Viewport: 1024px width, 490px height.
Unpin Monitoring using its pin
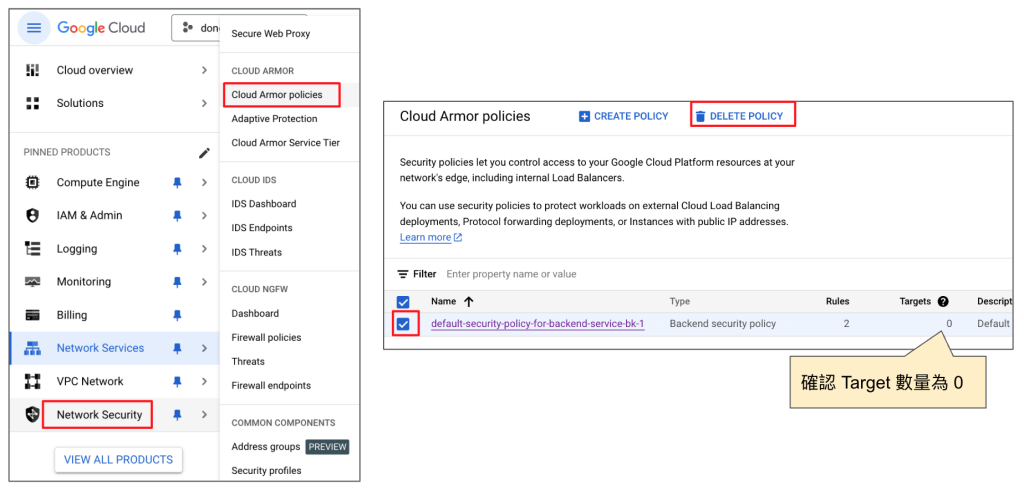coord(177,282)
